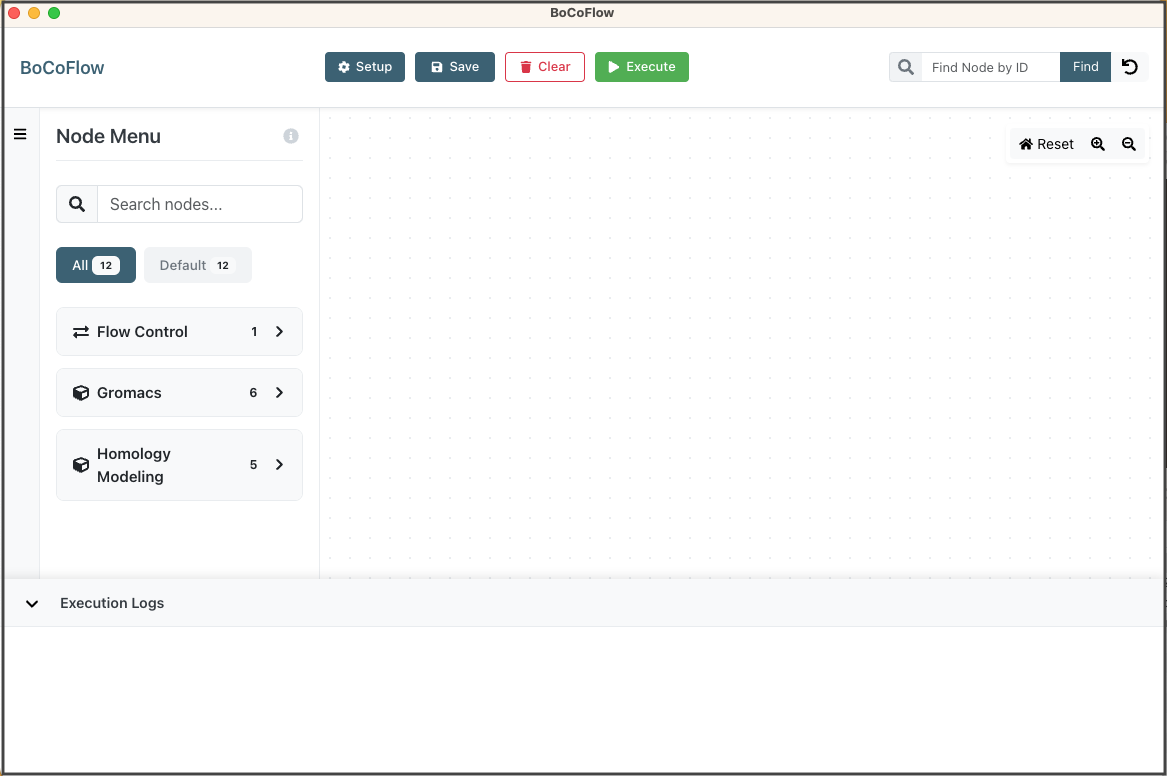1167x776 pixels.
Task: Click the Node Menu info icon
Action: [291, 136]
